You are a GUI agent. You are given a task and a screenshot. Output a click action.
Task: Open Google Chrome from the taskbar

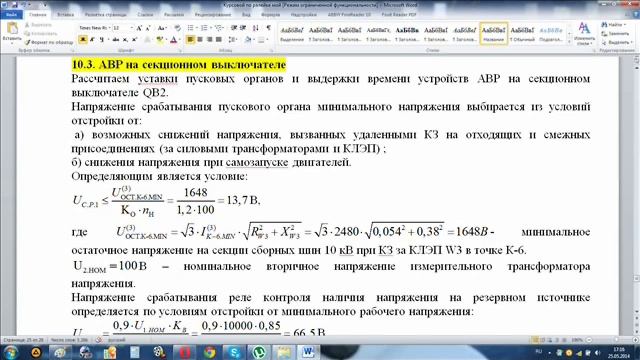[210, 352]
